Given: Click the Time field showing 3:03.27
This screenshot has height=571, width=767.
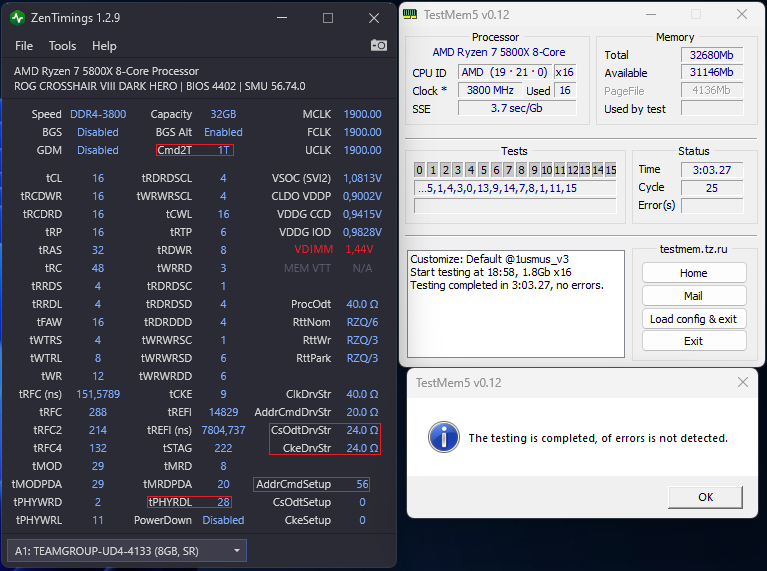Looking at the screenshot, I should point(712,170).
